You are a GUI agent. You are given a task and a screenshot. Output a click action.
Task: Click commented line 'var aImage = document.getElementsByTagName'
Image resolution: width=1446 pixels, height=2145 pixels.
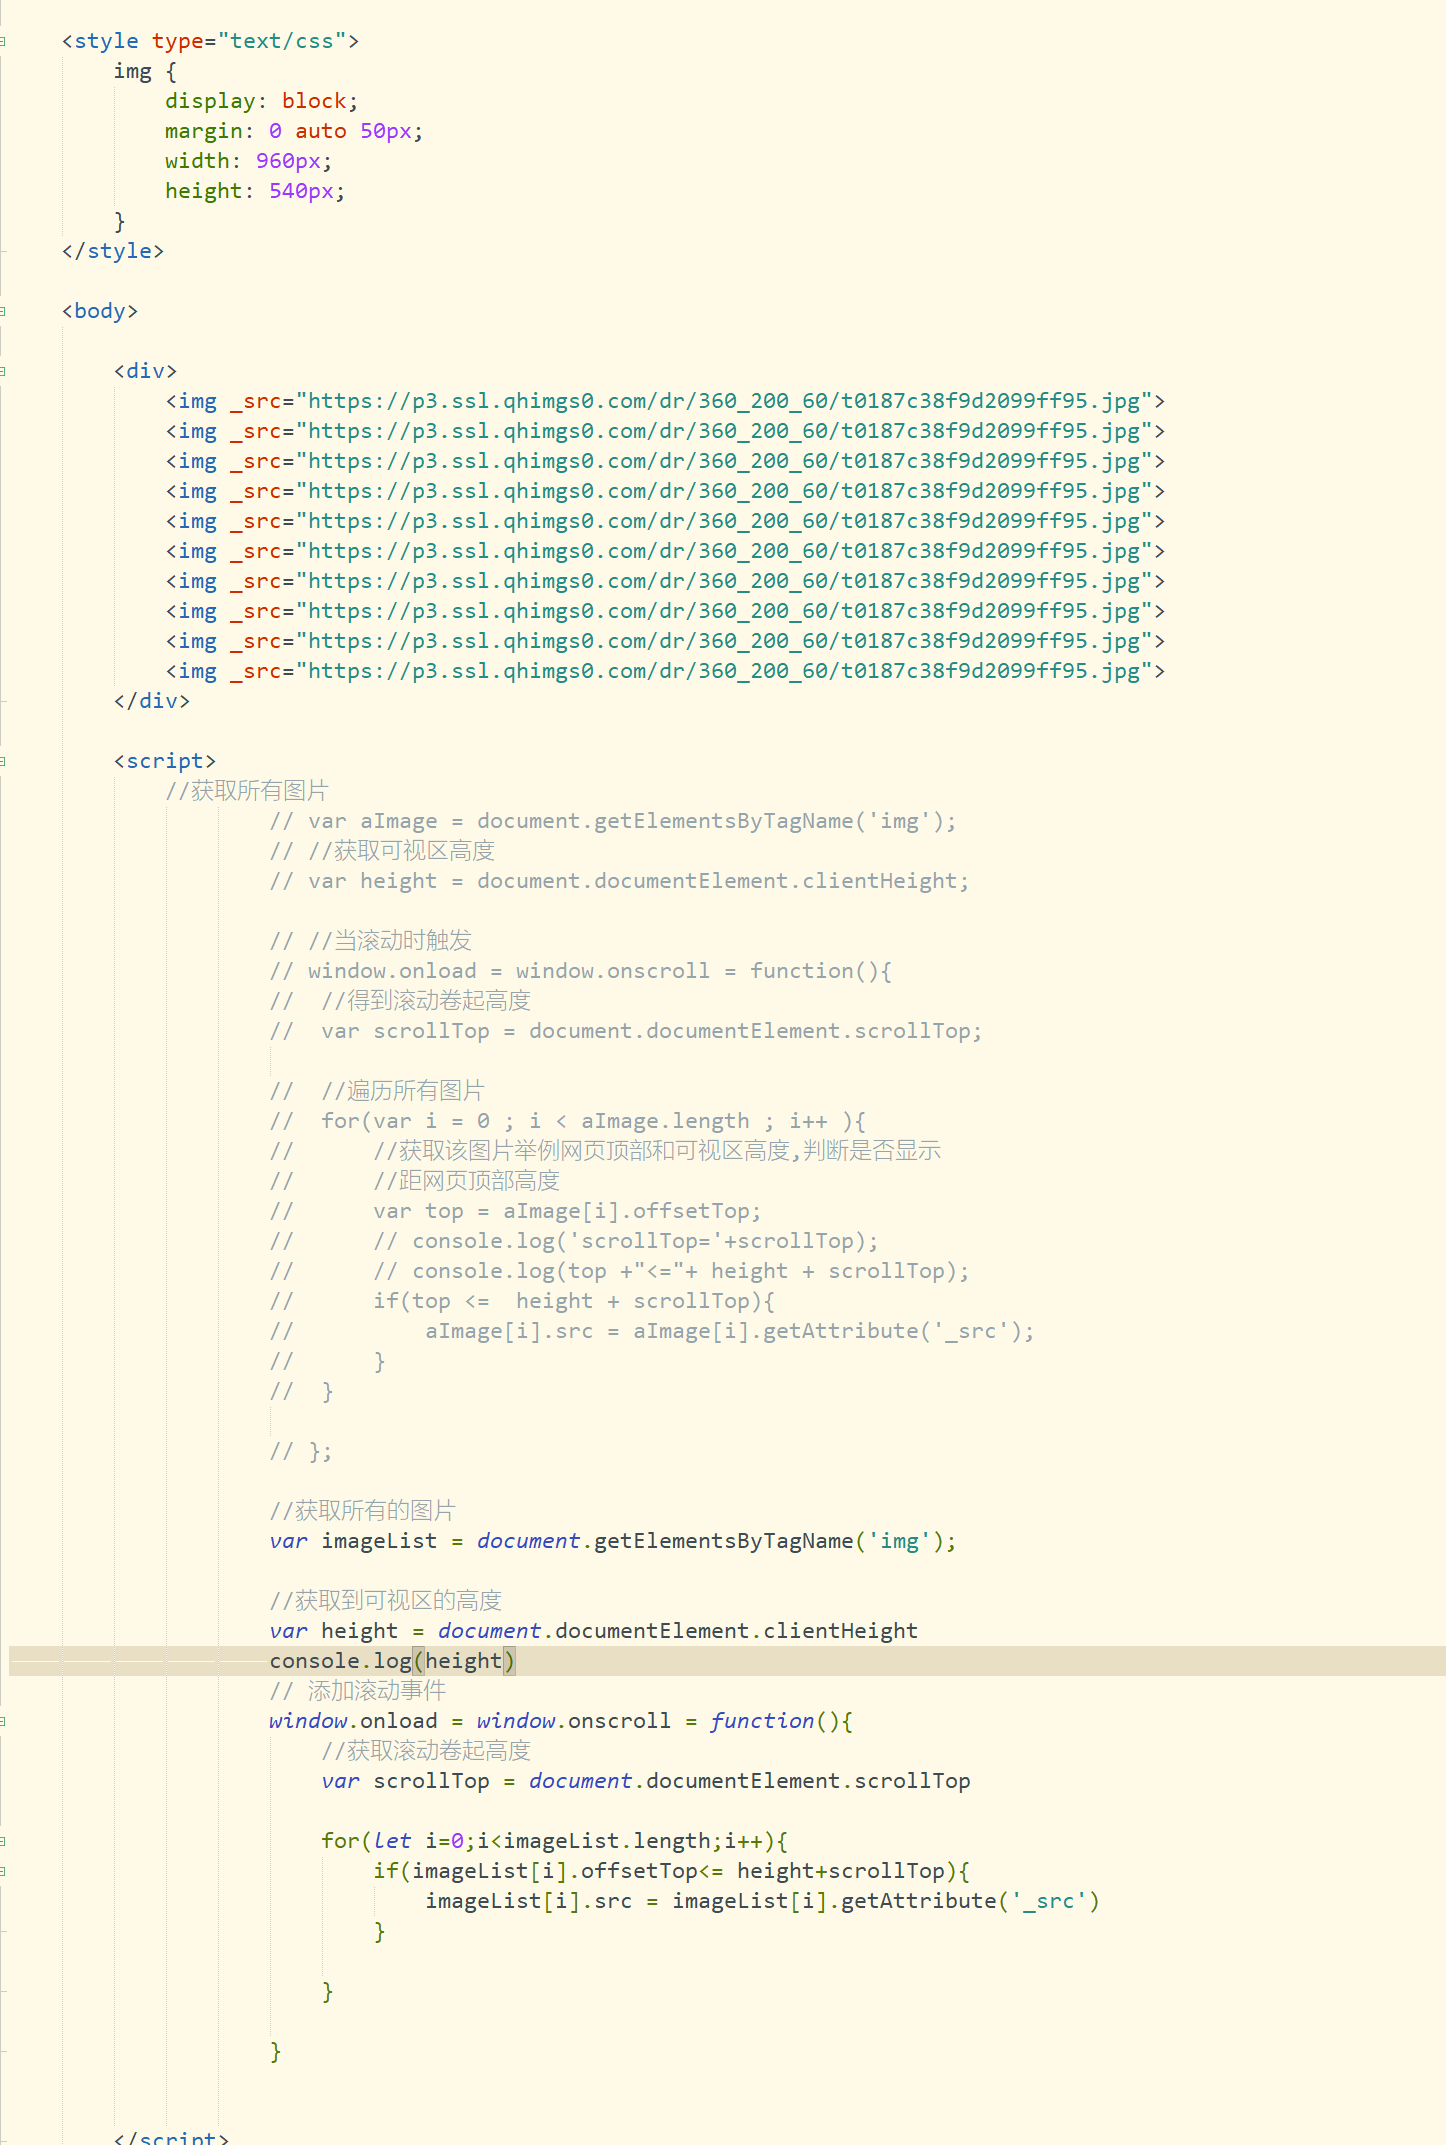click(x=613, y=821)
